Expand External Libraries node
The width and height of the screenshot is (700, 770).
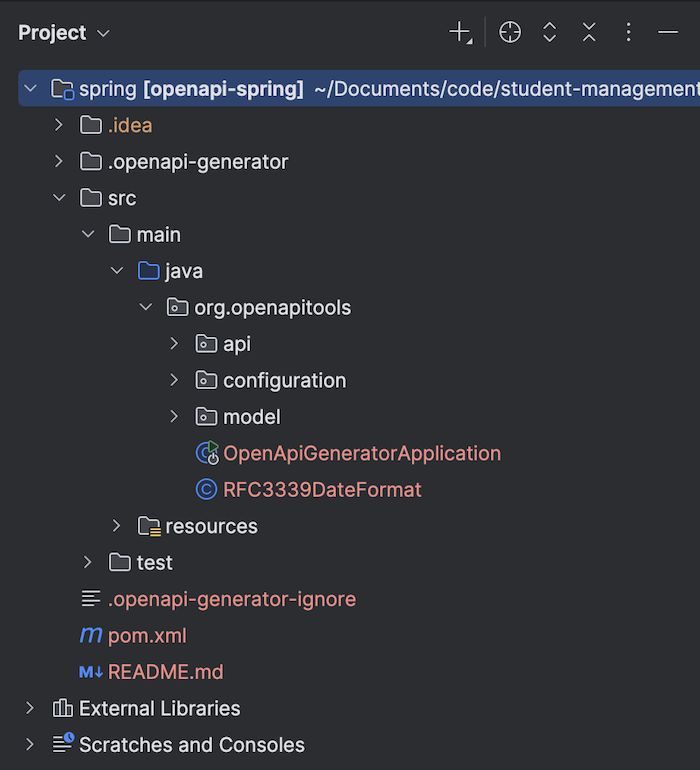[30, 708]
